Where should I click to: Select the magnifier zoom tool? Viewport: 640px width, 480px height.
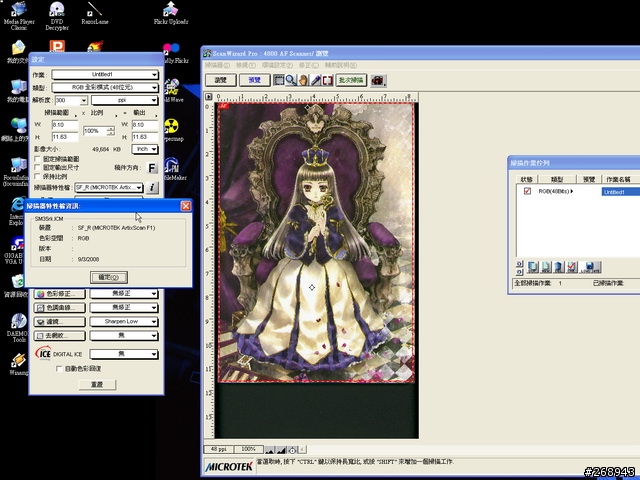[x=291, y=80]
